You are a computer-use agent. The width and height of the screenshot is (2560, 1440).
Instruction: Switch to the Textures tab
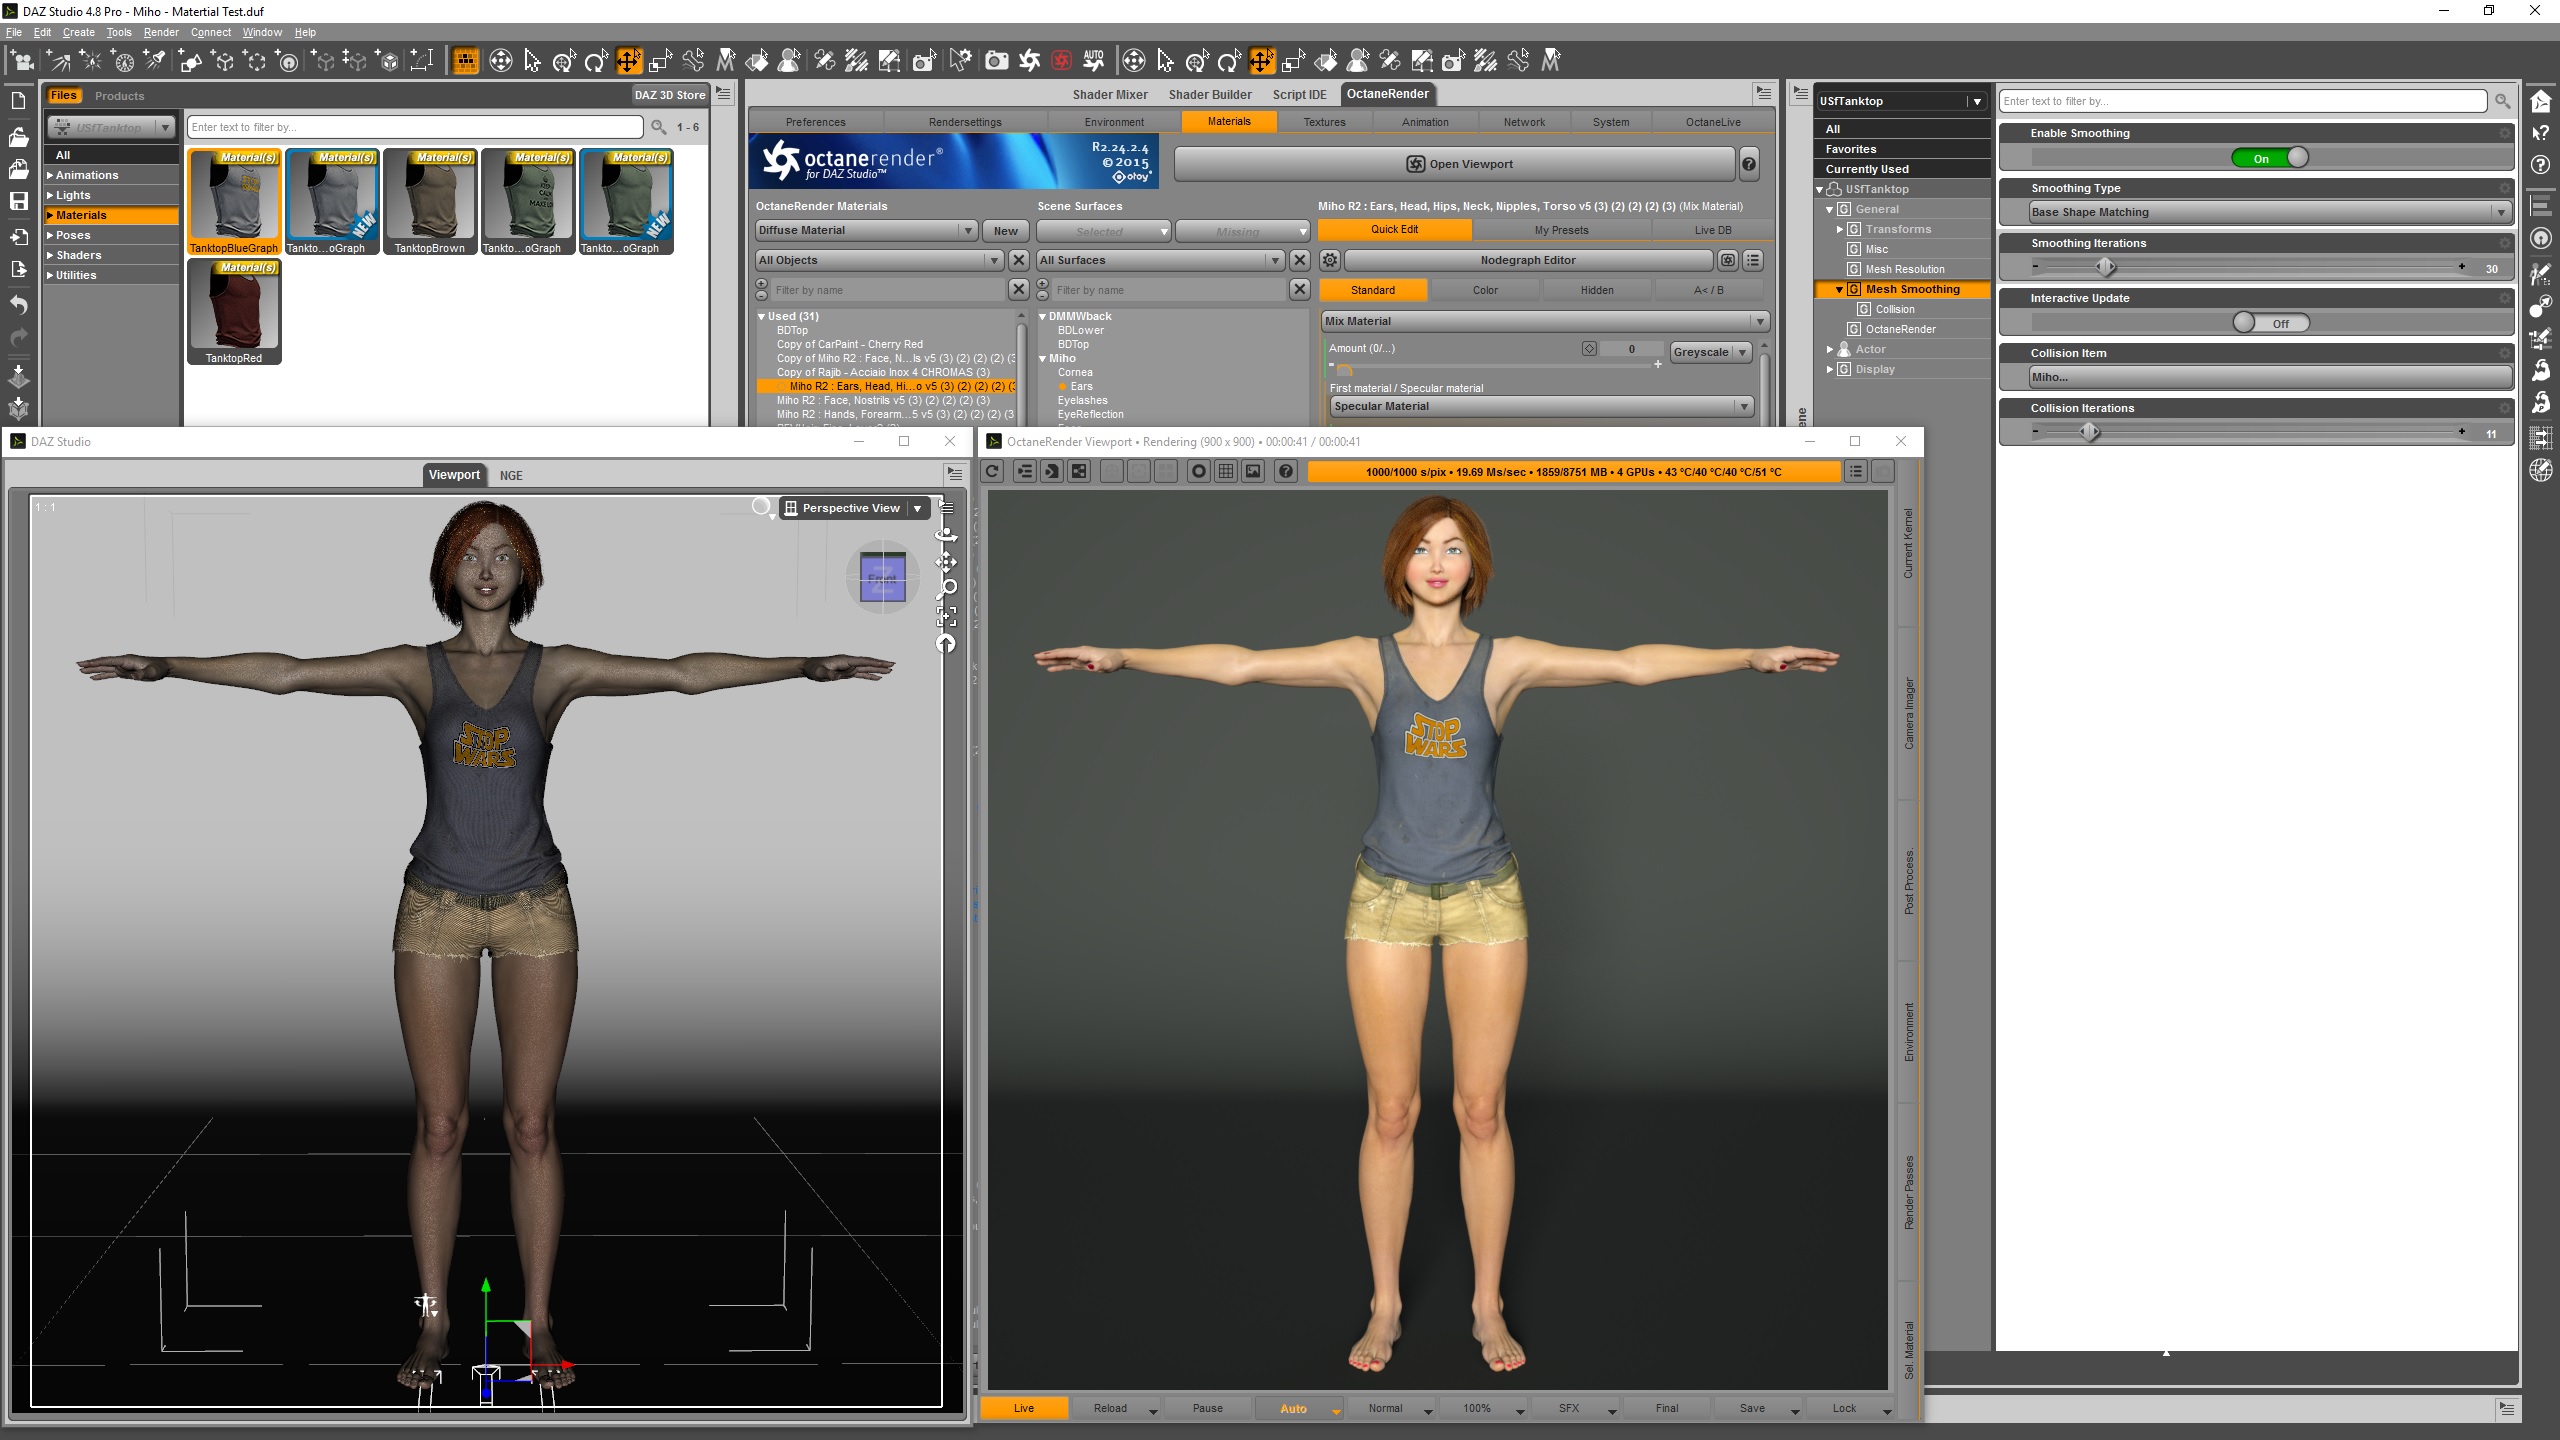(1324, 122)
